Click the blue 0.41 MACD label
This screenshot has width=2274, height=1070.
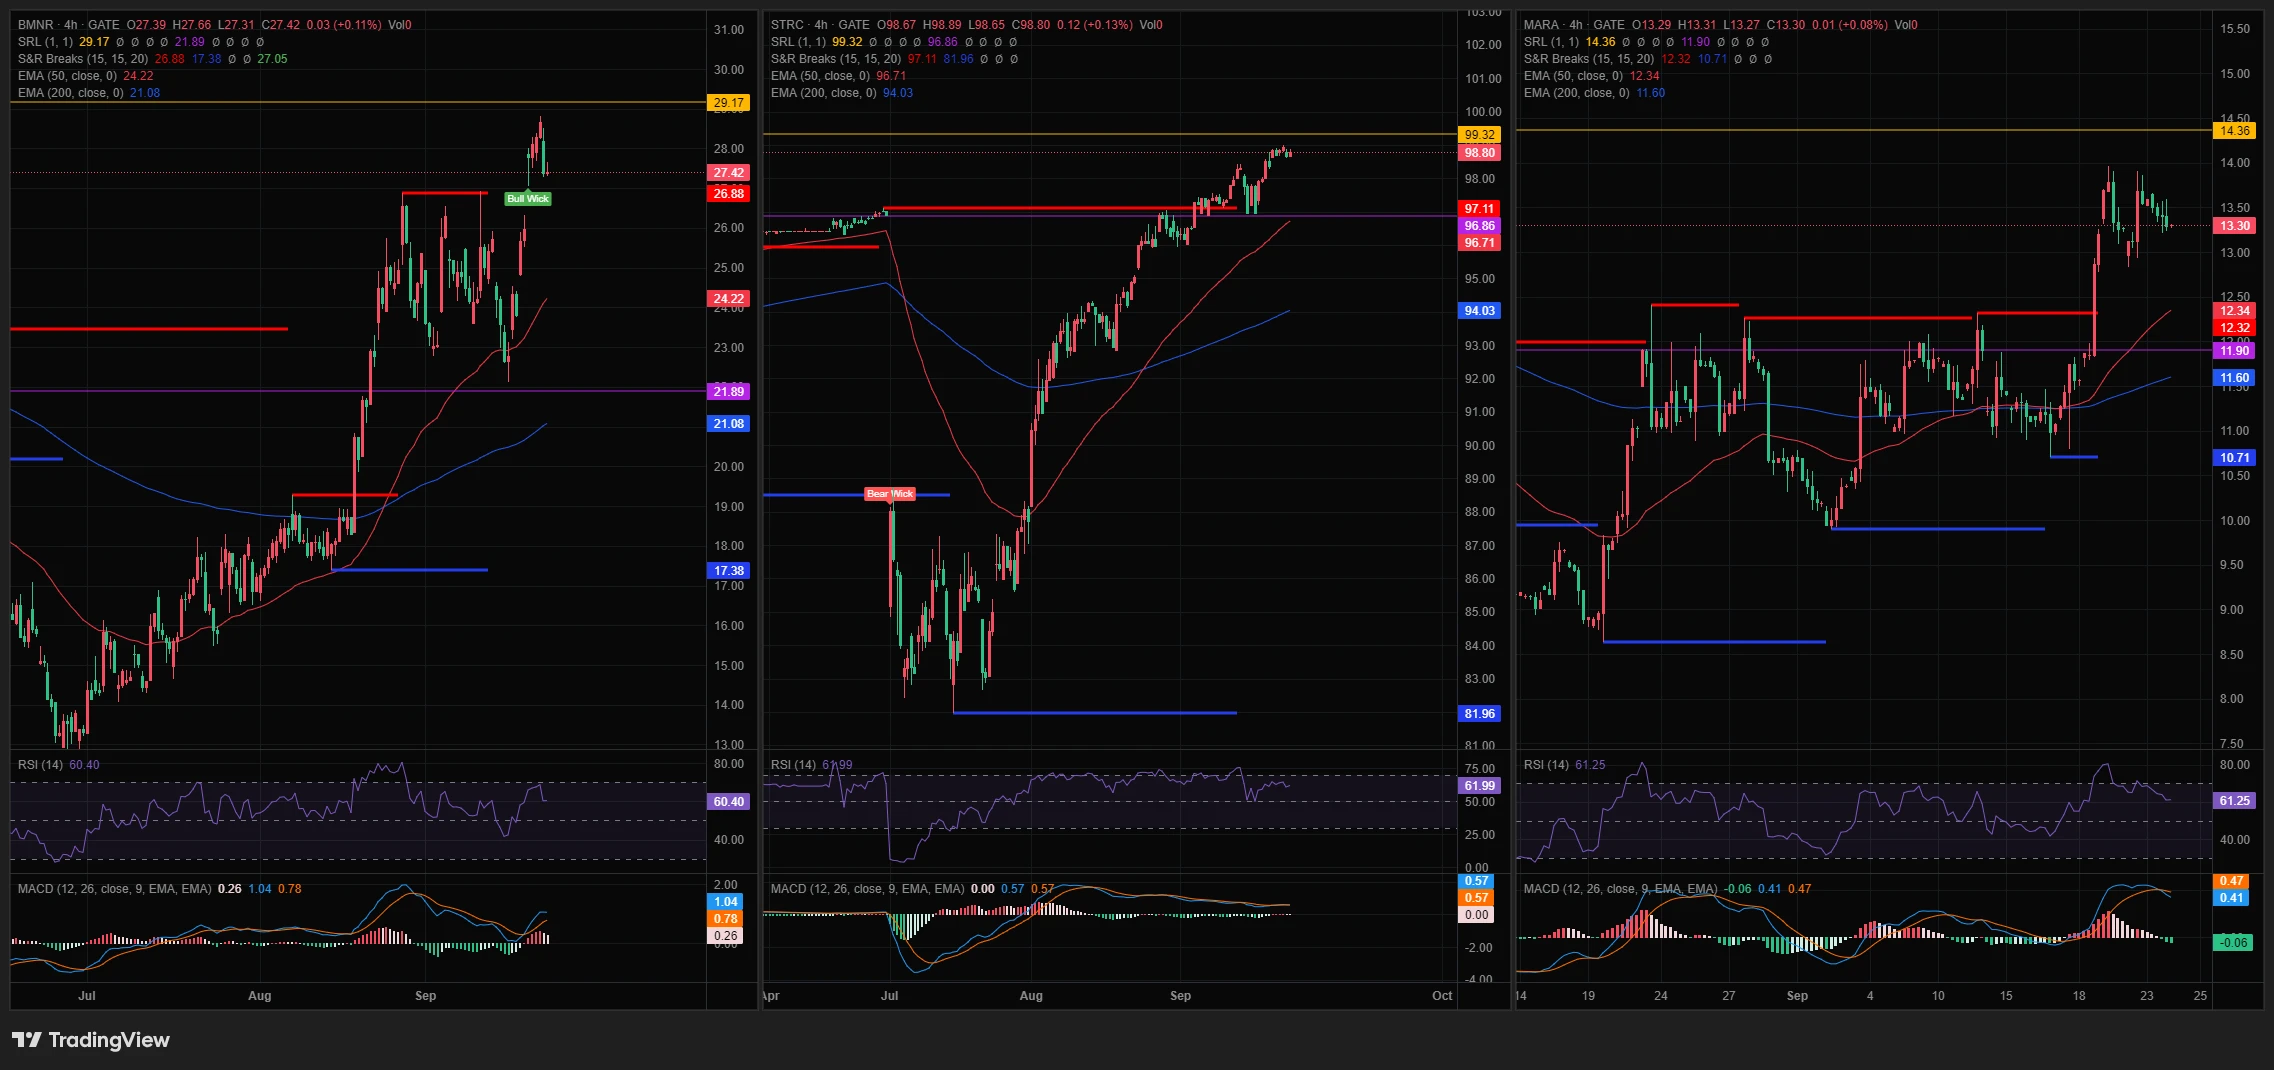(x=2232, y=898)
